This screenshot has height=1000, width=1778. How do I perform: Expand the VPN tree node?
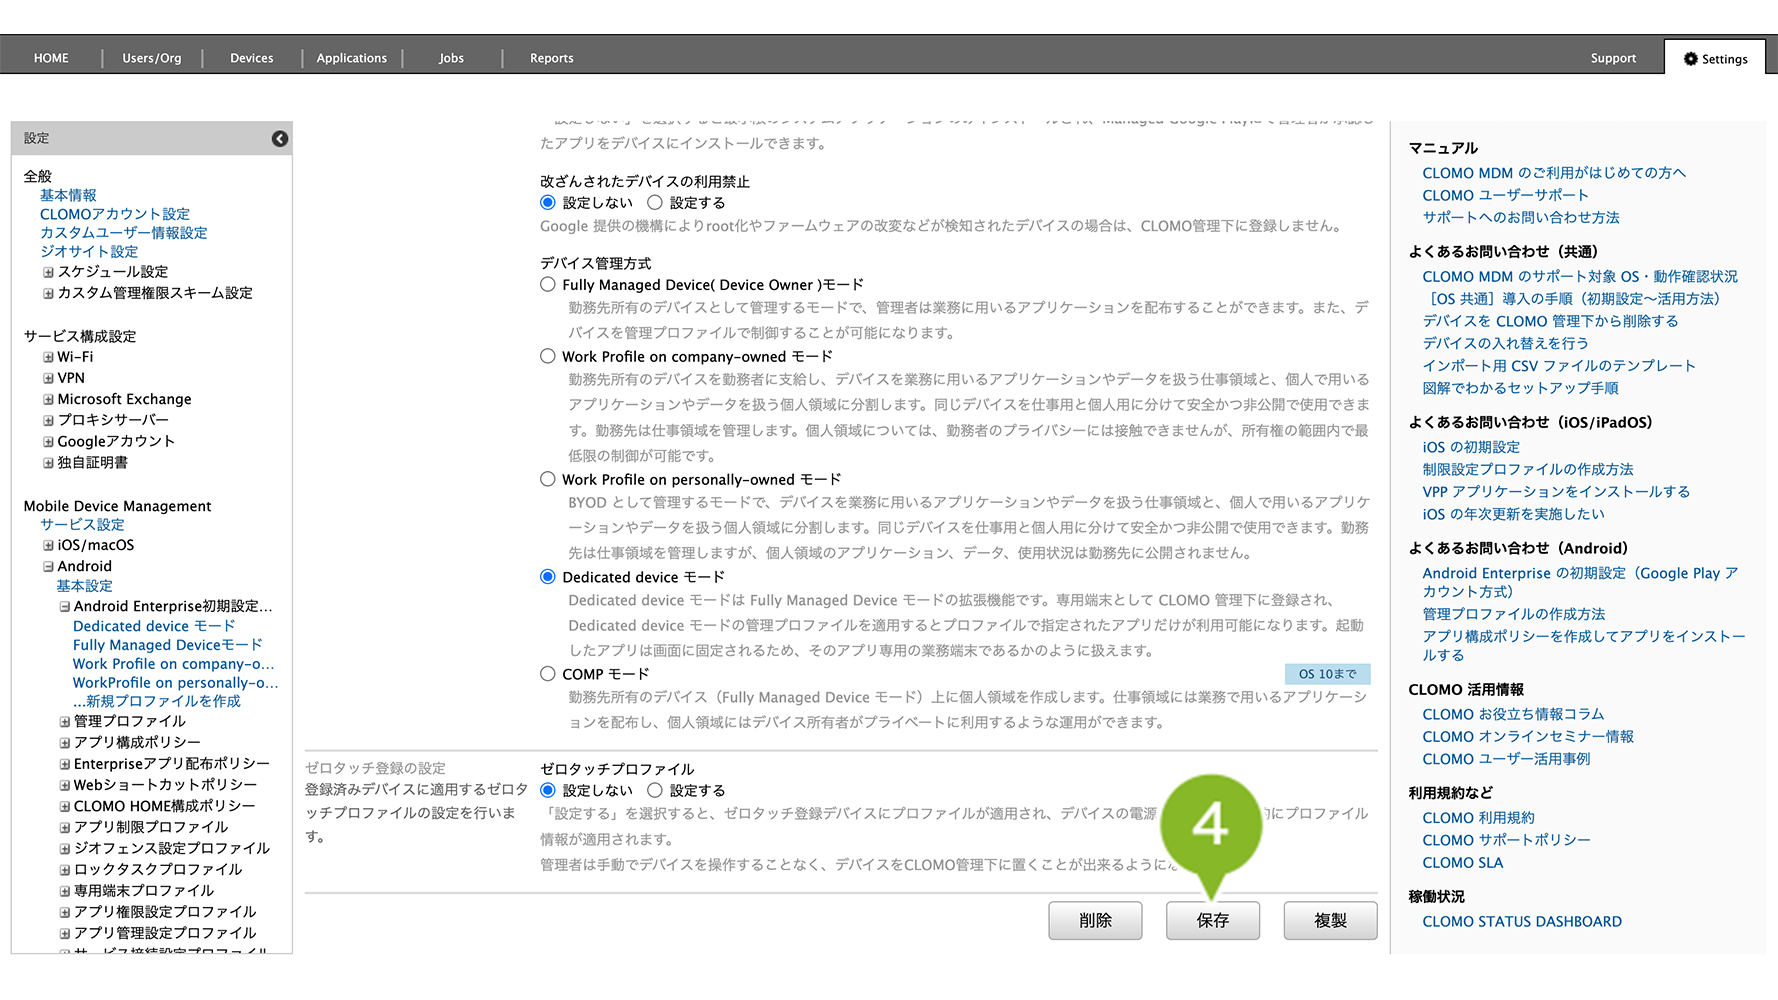click(x=48, y=379)
